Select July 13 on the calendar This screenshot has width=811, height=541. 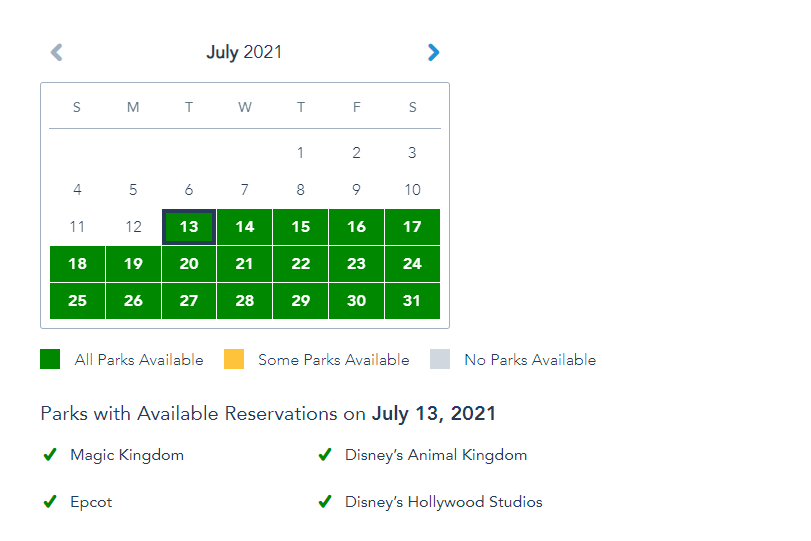[x=189, y=227]
